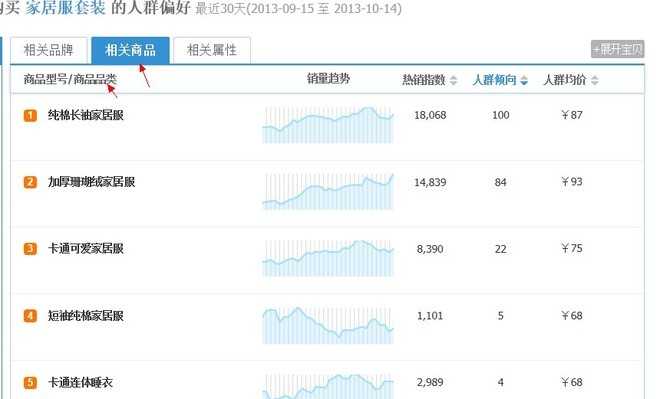Click the orange rank 3 badge
Screen dimensions: 660x399
(30, 249)
